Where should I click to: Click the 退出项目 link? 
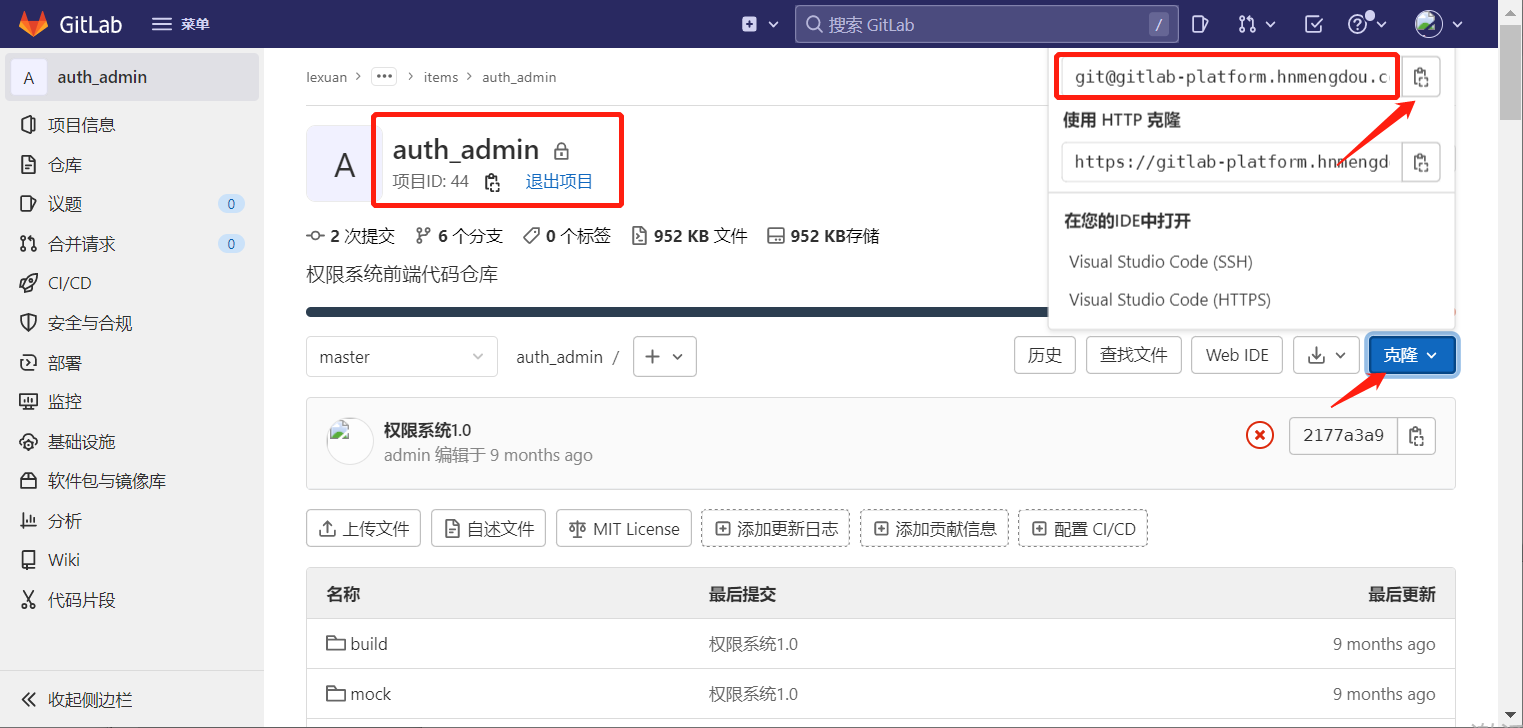559,181
